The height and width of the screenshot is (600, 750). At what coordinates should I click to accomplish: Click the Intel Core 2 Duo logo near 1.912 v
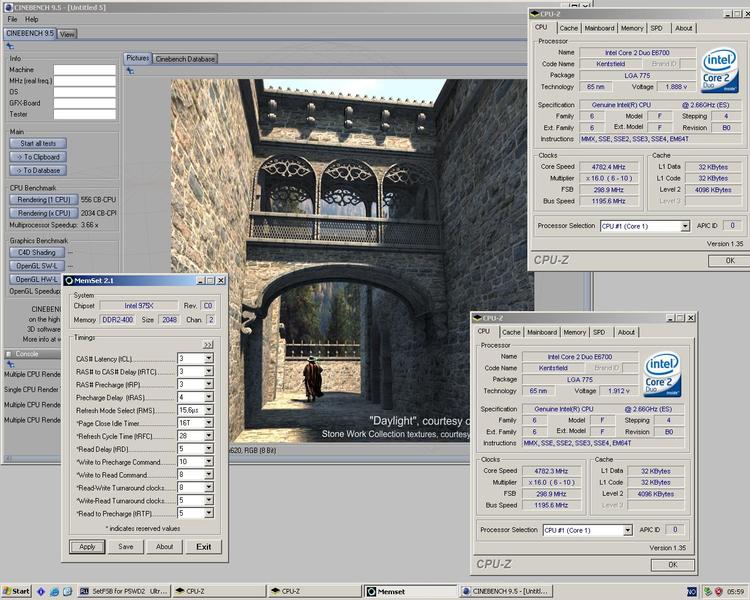(x=662, y=375)
